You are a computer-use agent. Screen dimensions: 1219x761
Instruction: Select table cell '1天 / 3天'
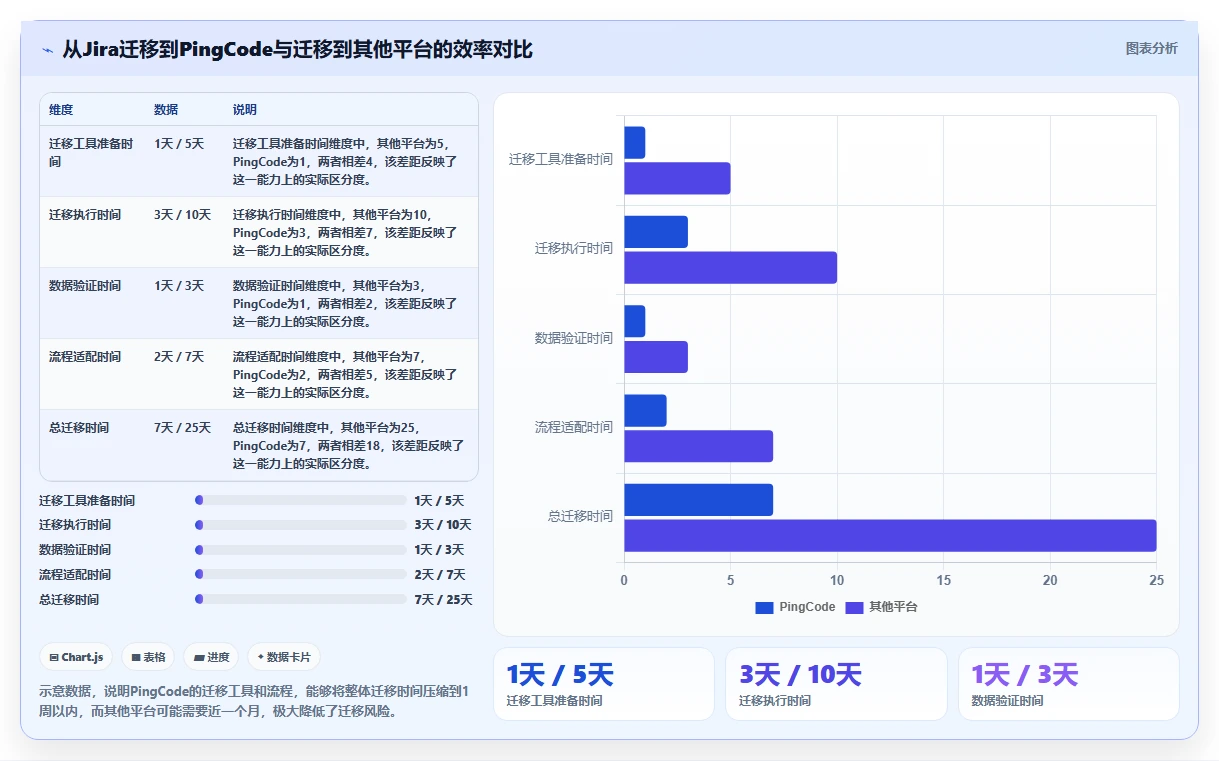pyautogui.click(x=179, y=285)
